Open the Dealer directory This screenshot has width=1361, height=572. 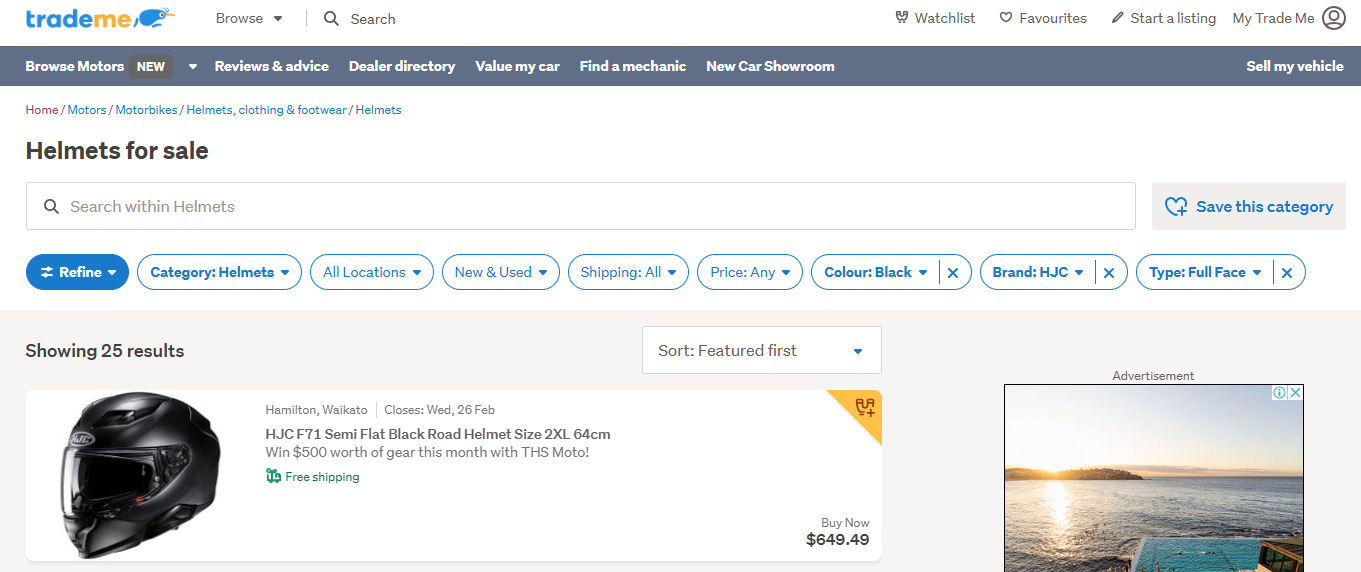pyautogui.click(x=402, y=66)
